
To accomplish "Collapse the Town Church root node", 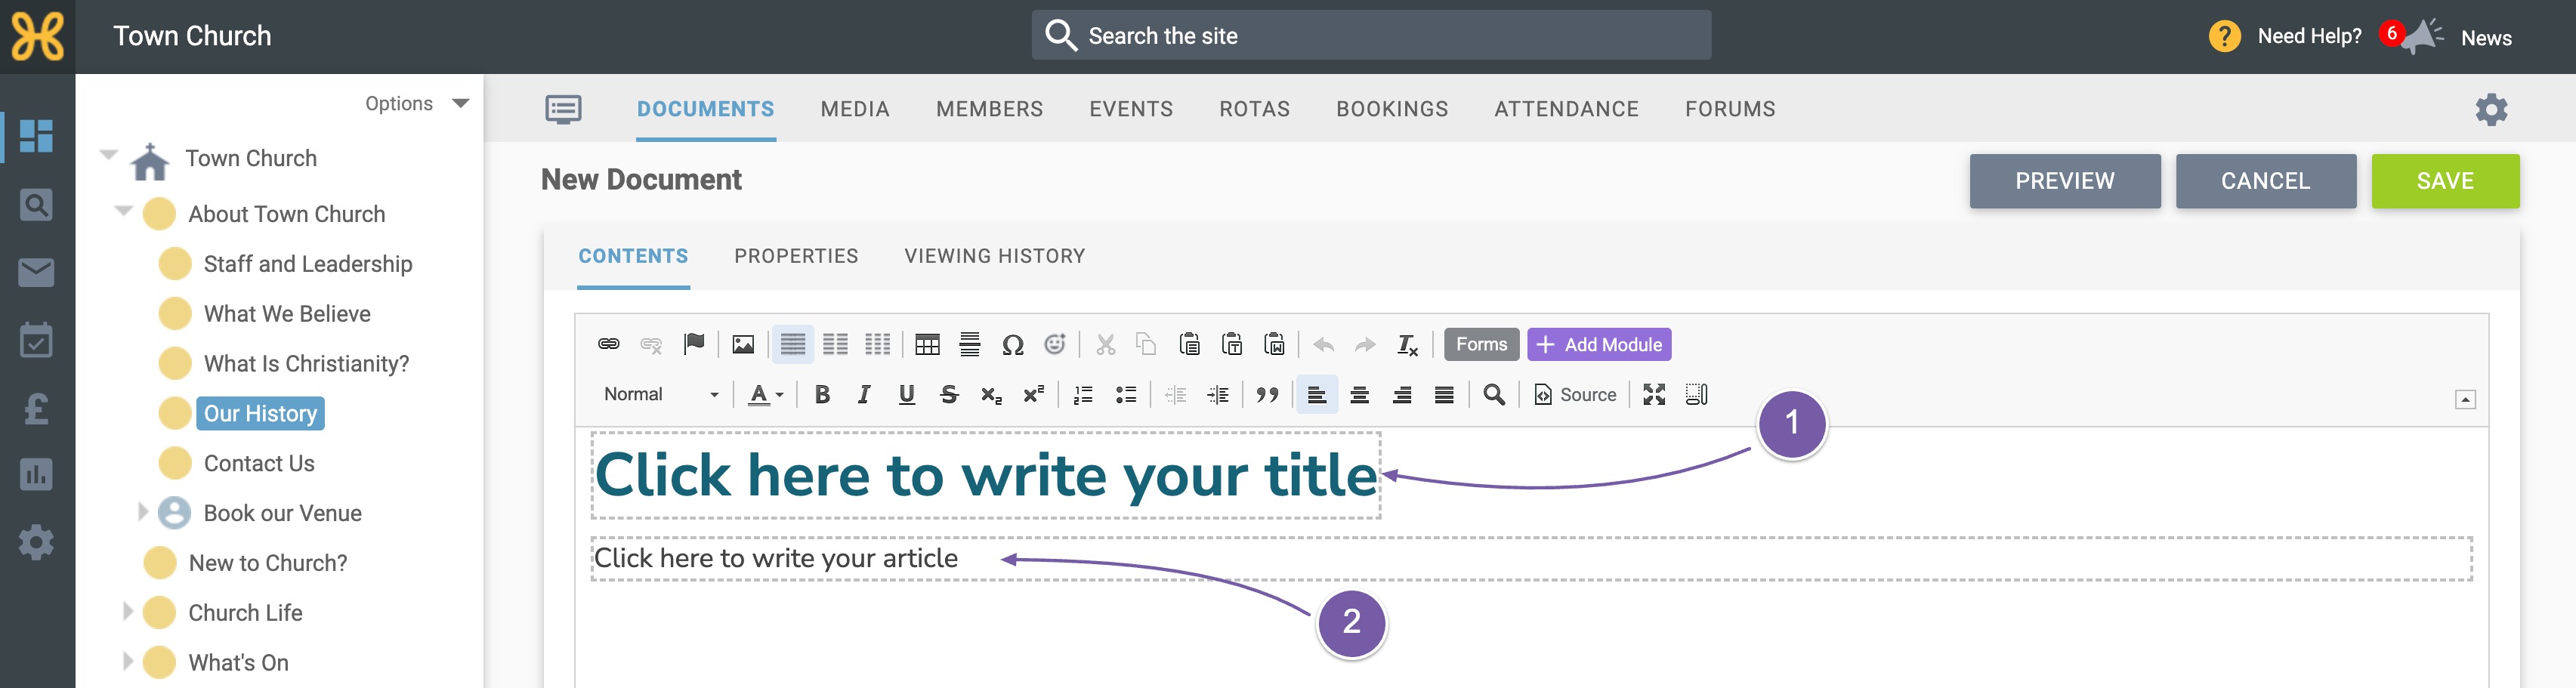I will [109, 154].
